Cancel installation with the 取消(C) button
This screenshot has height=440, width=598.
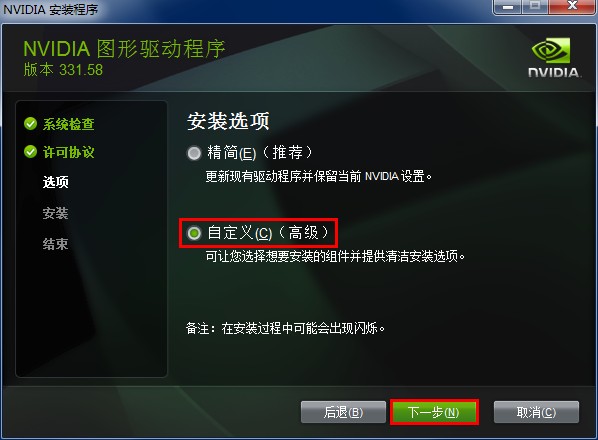click(536, 412)
